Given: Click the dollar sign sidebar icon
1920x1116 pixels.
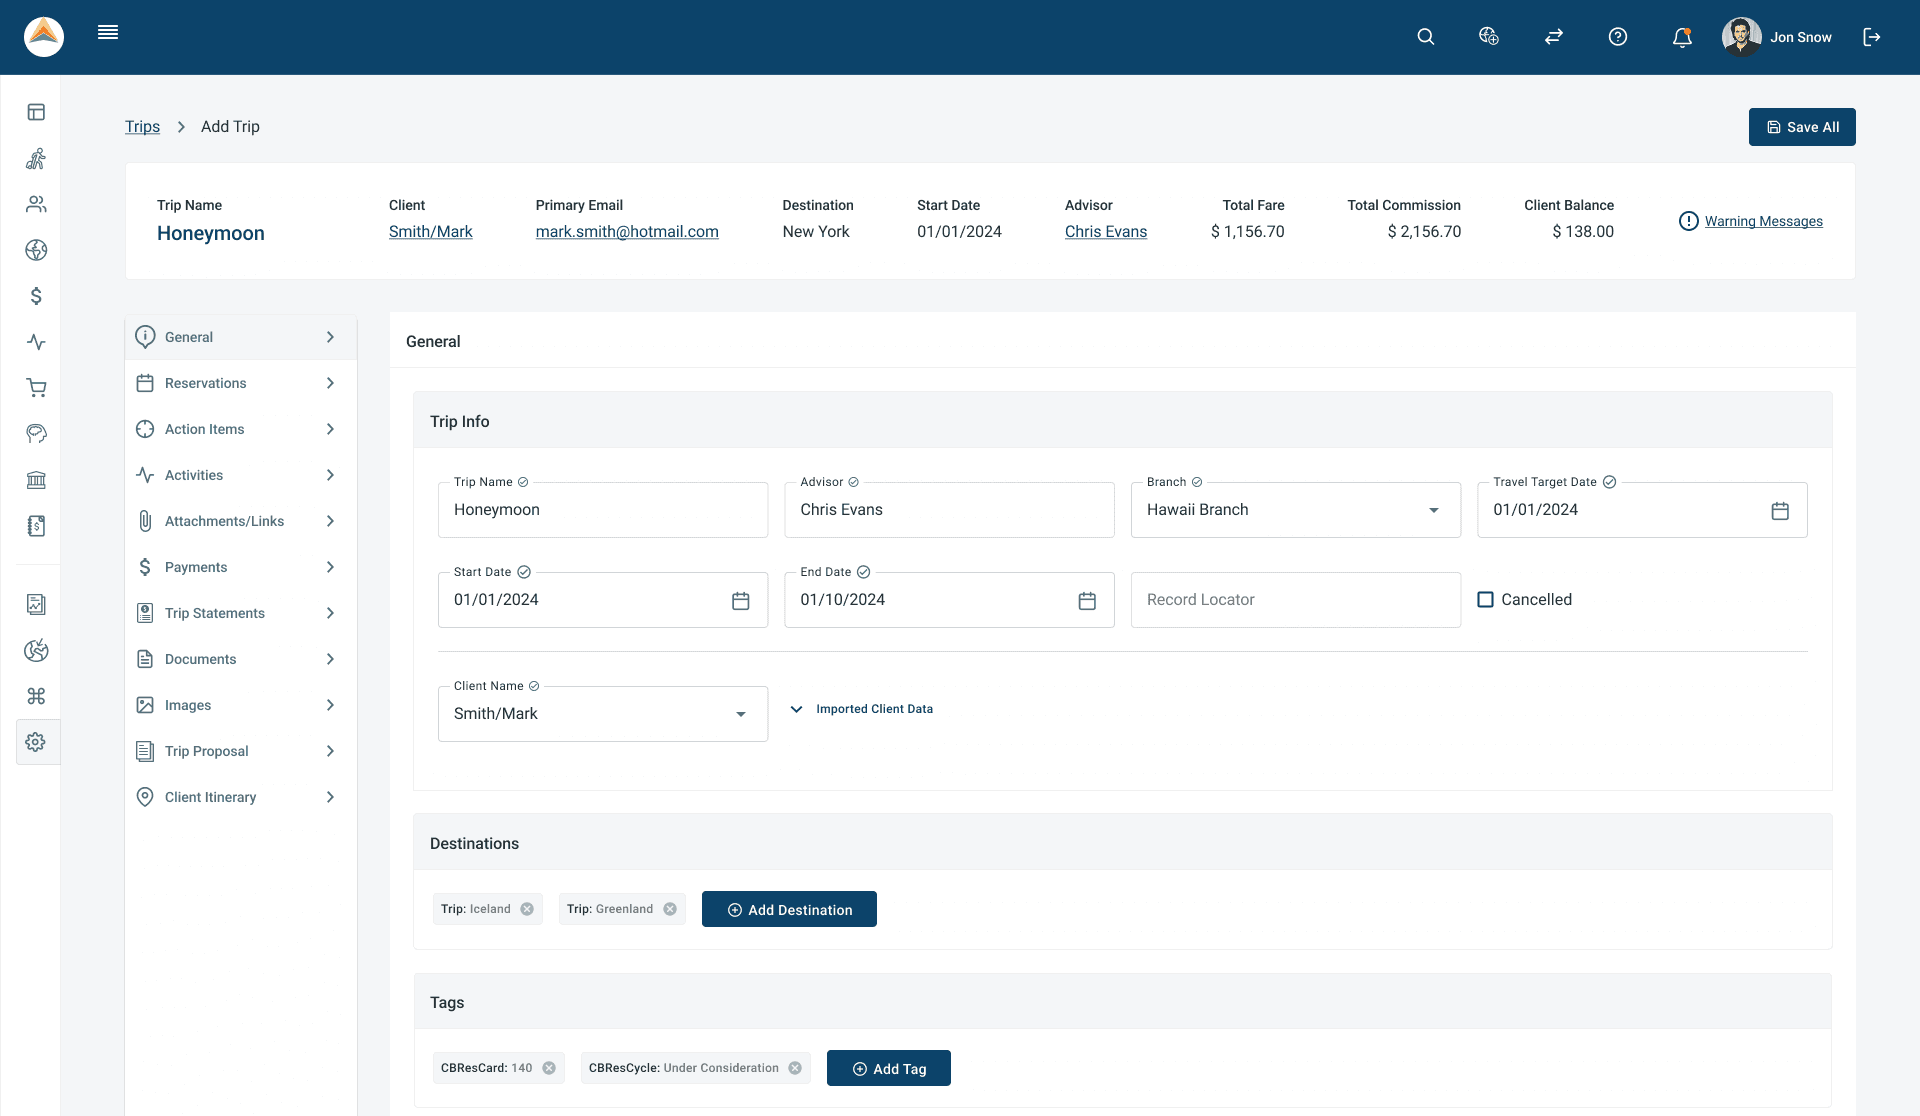Looking at the screenshot, I should pos(36,296).
